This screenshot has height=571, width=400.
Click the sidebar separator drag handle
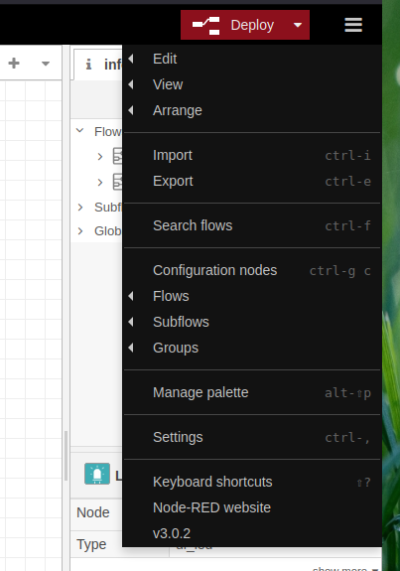coord(66,456)
